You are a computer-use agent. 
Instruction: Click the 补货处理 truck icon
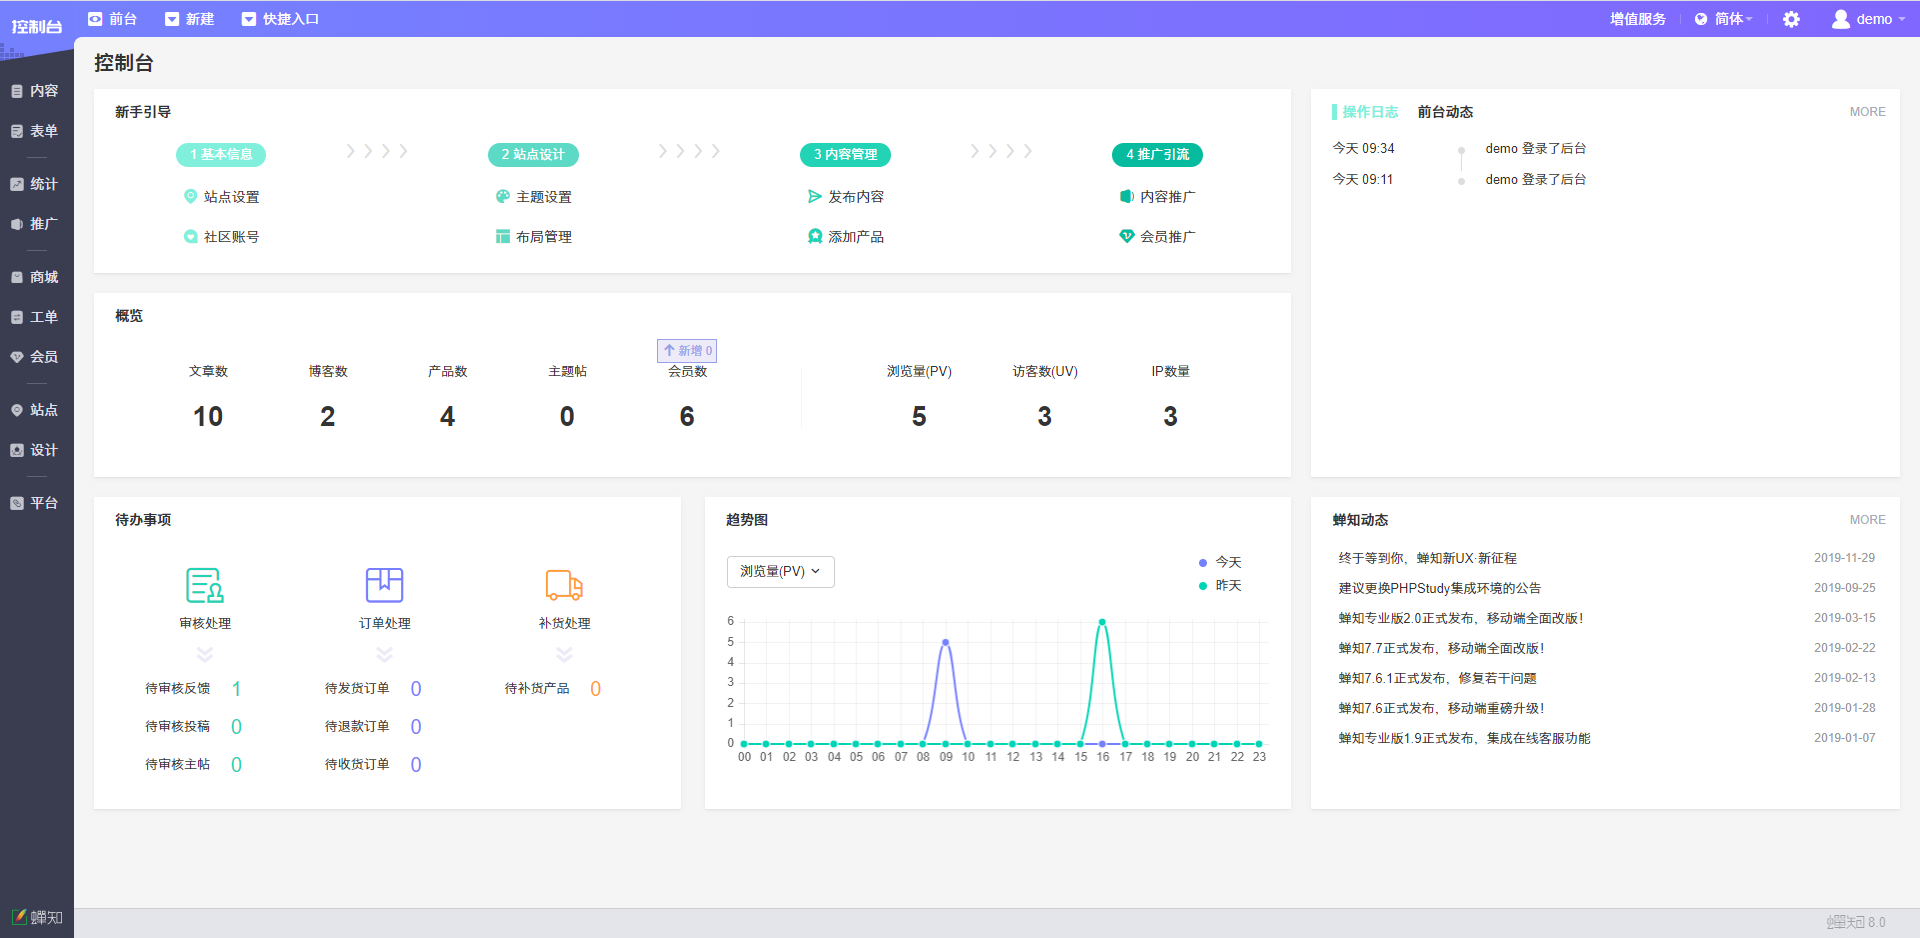point(564,585)
